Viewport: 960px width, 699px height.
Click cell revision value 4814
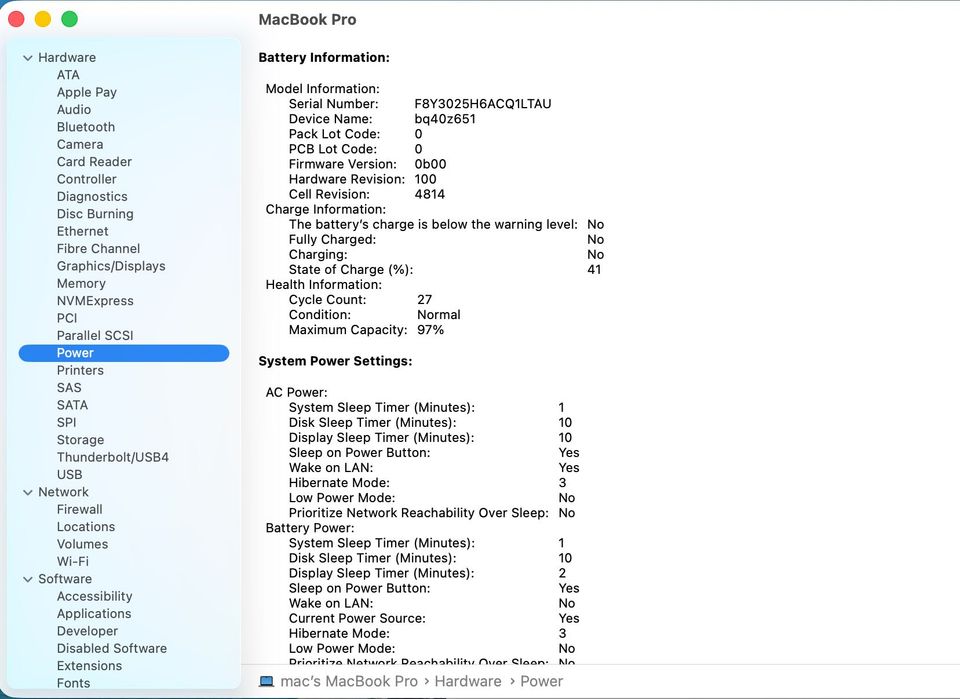[x=429, y=195]
